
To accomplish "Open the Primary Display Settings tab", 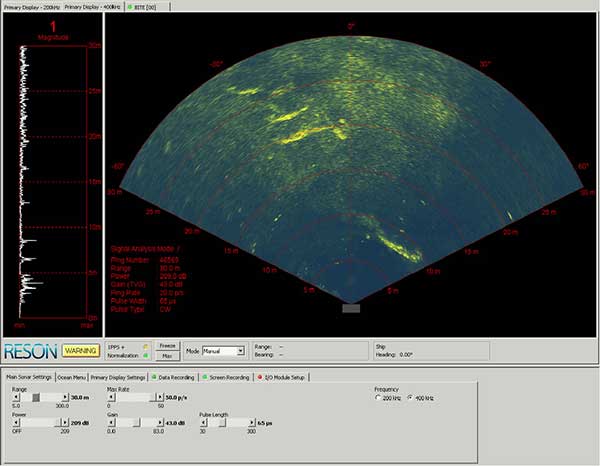I will [x=118, y=377].
